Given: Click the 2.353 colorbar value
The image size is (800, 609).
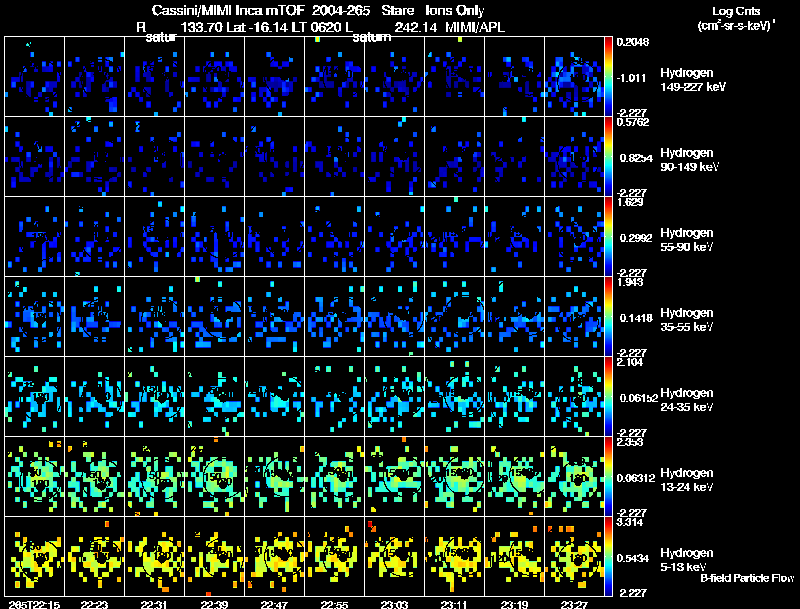Looking at the screenshot, I should (x=630, y=442).
